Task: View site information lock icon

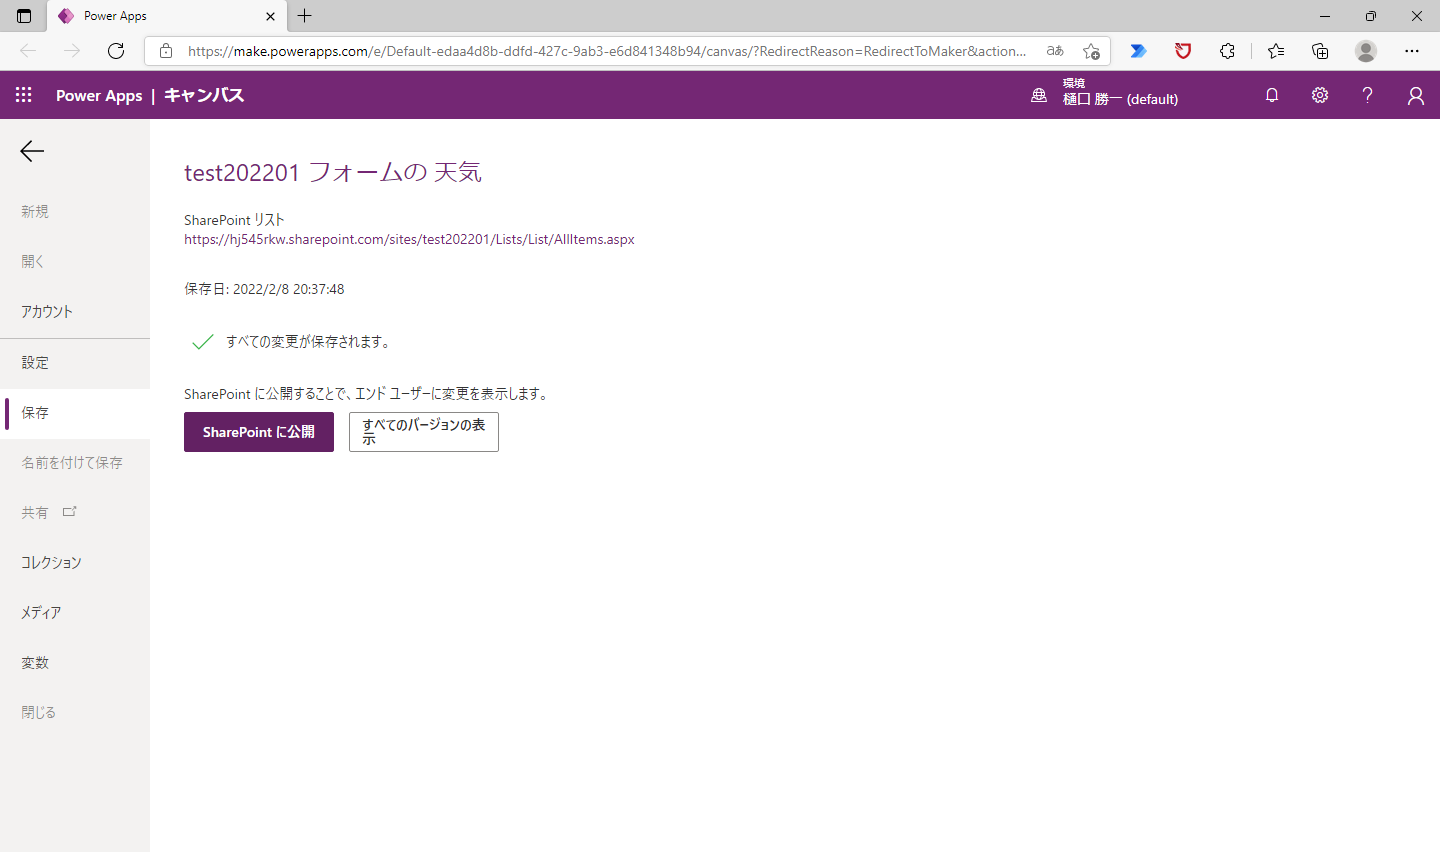Action: (166, 51)
